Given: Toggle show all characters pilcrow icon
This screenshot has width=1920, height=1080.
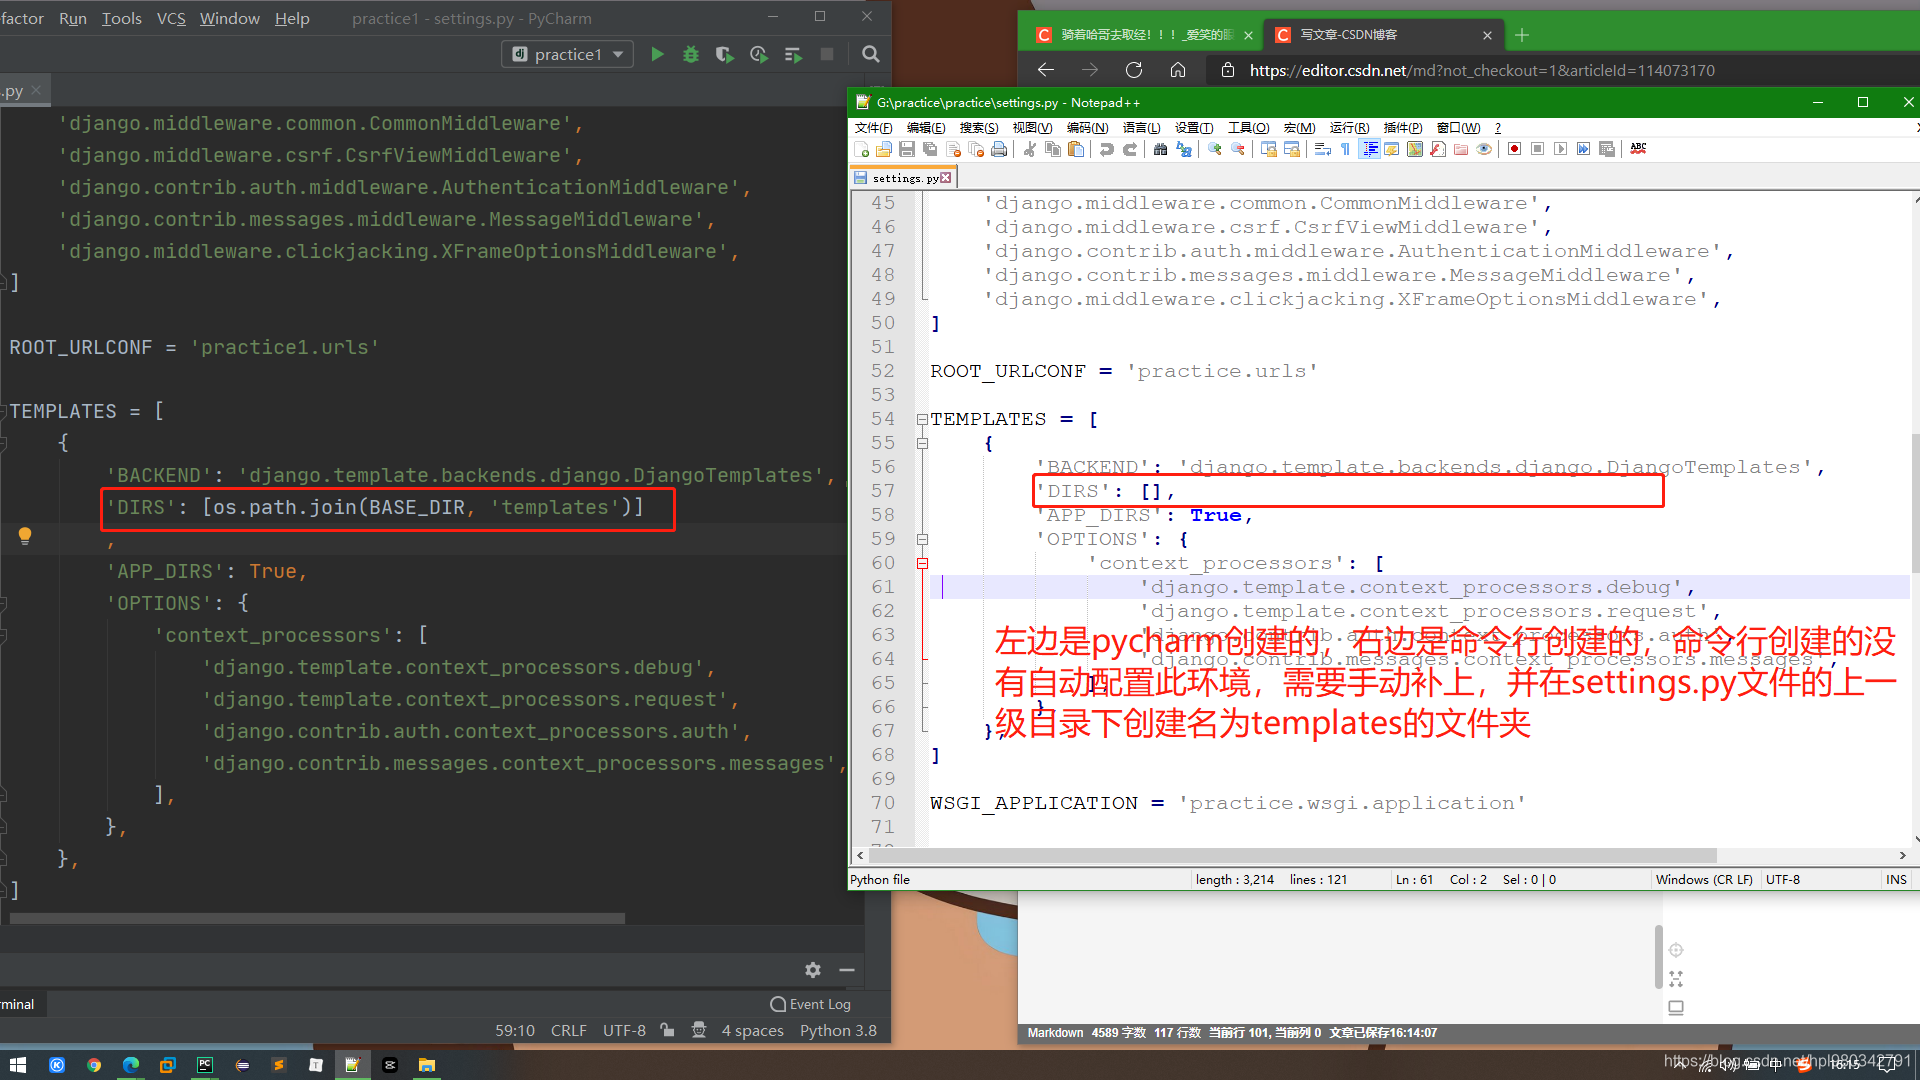Looking at the screenshot, I should click(1345, 149).
